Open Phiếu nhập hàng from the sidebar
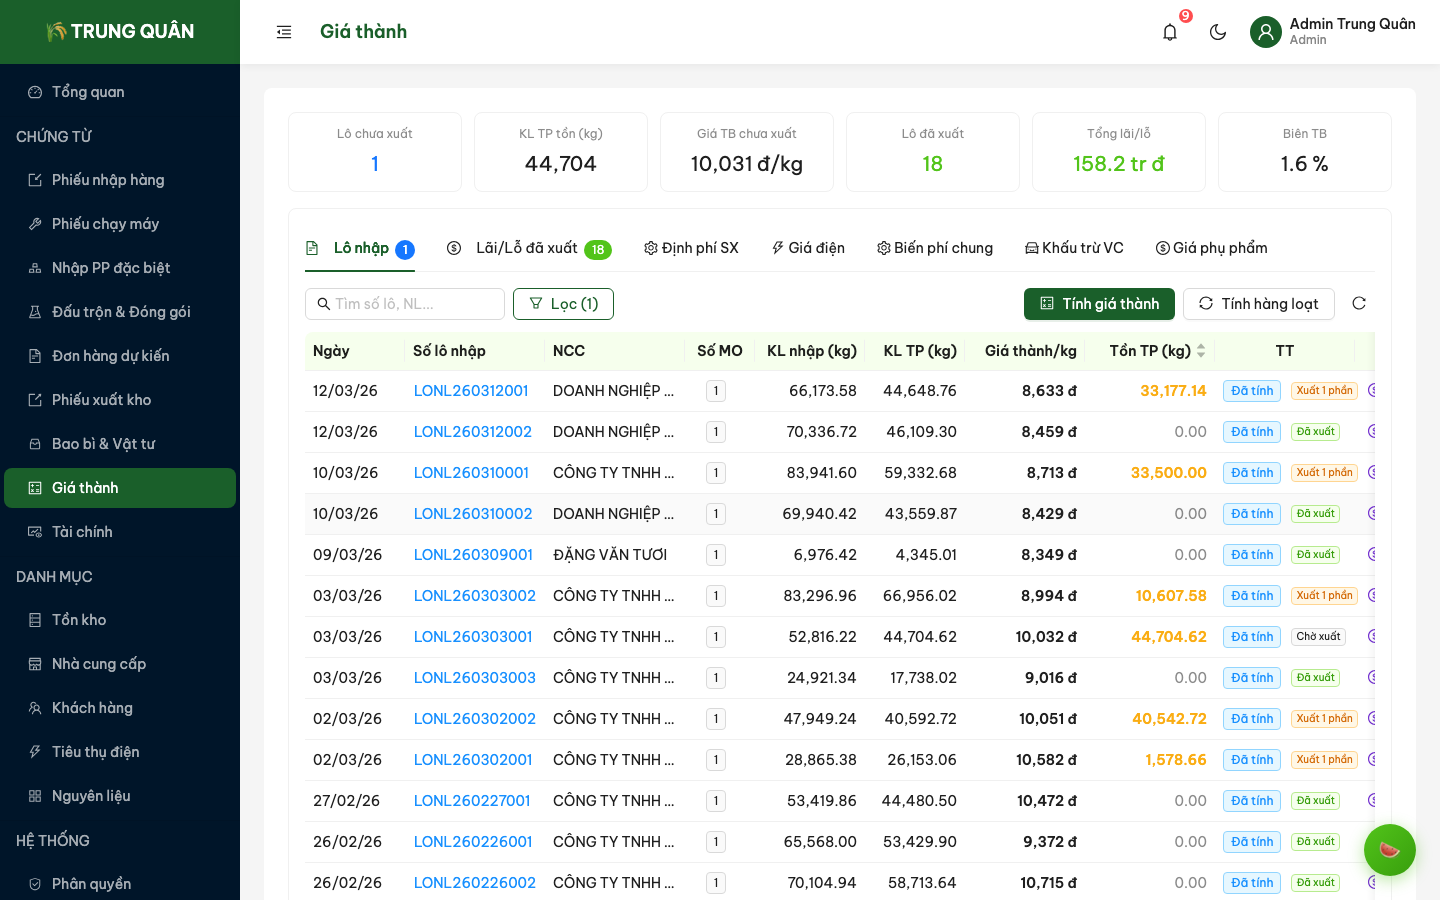 108,180
